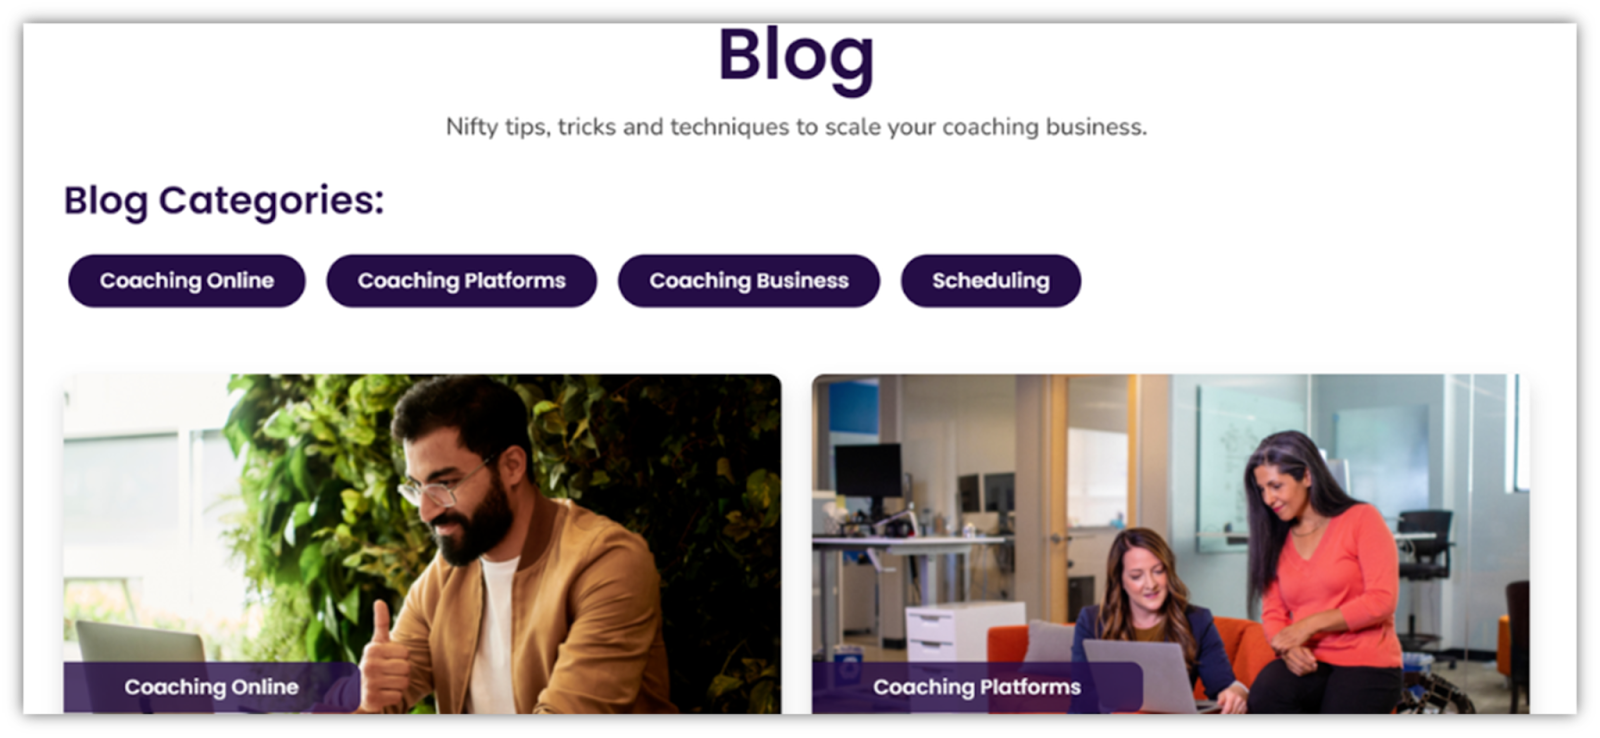Click the Blog Categories heading
Viewport: 1600px width, 738px height.
coord(224,200)
